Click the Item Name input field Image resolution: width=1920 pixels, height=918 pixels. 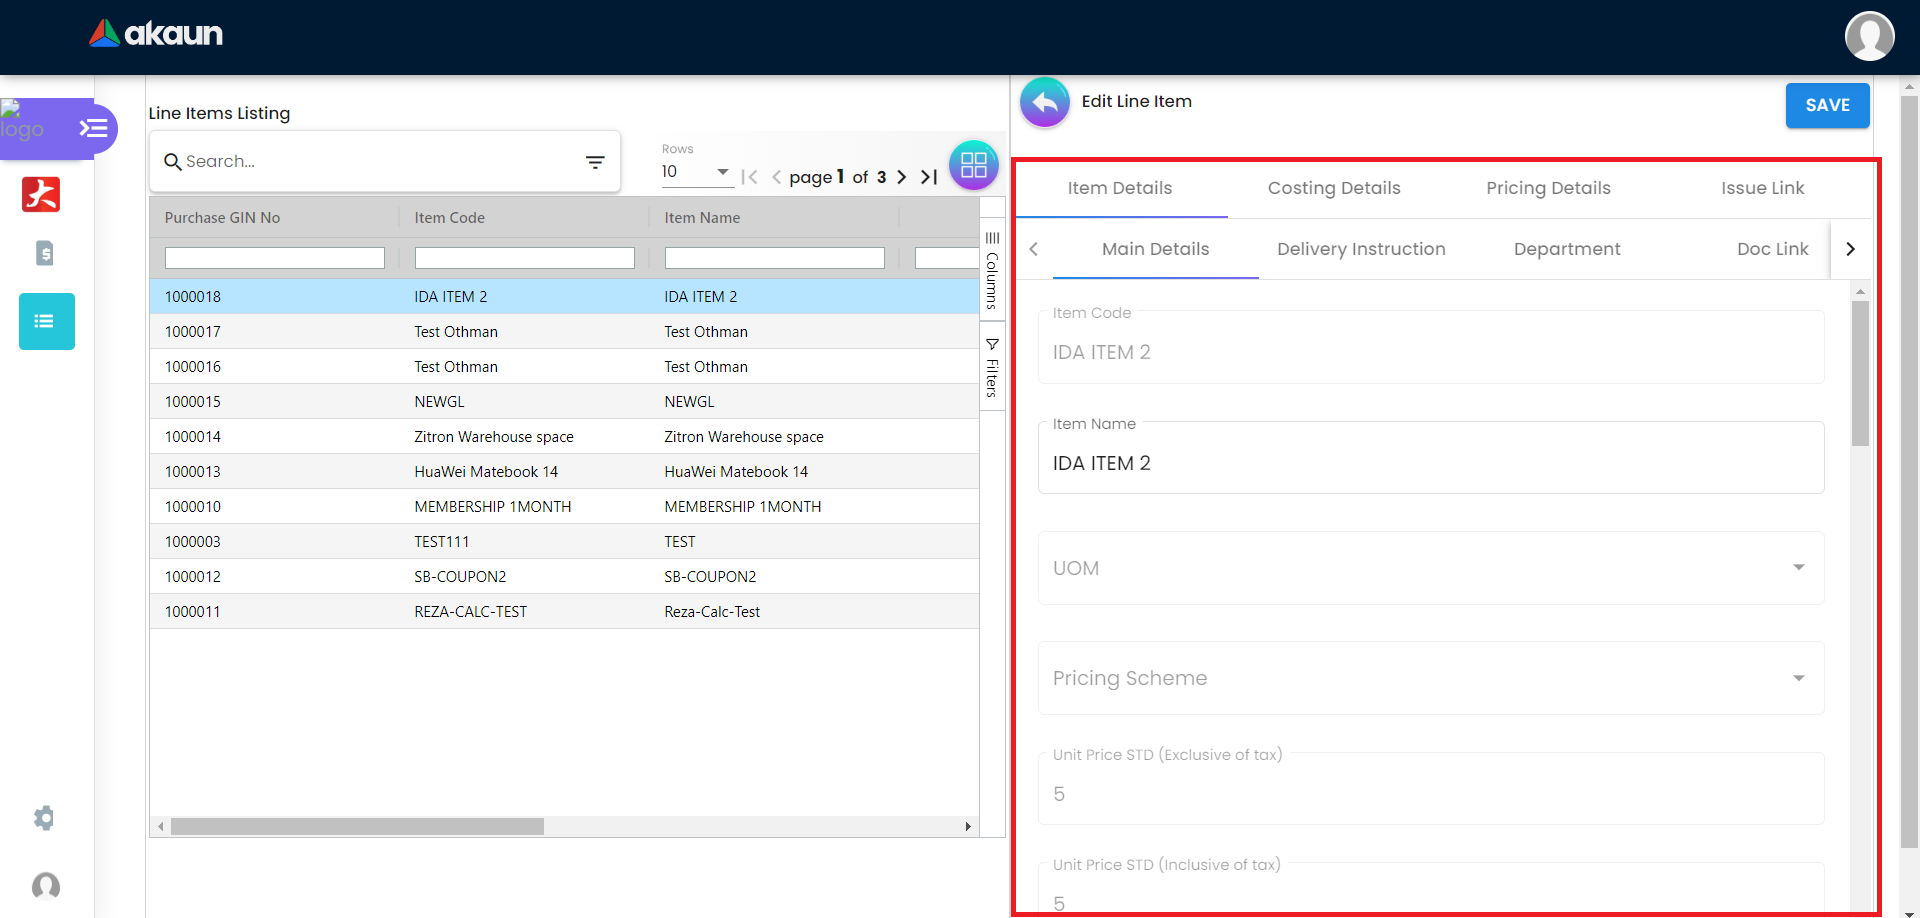[1430, 463]
